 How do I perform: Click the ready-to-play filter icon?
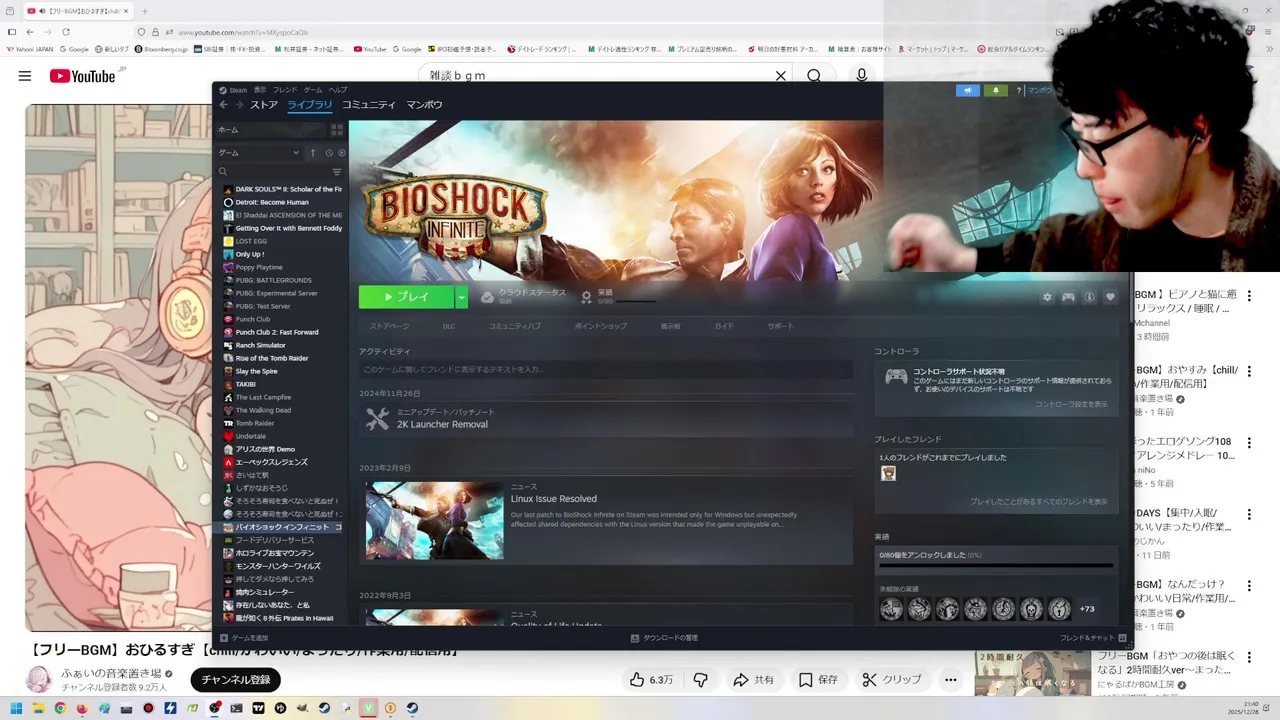click(x=341, y=153)
